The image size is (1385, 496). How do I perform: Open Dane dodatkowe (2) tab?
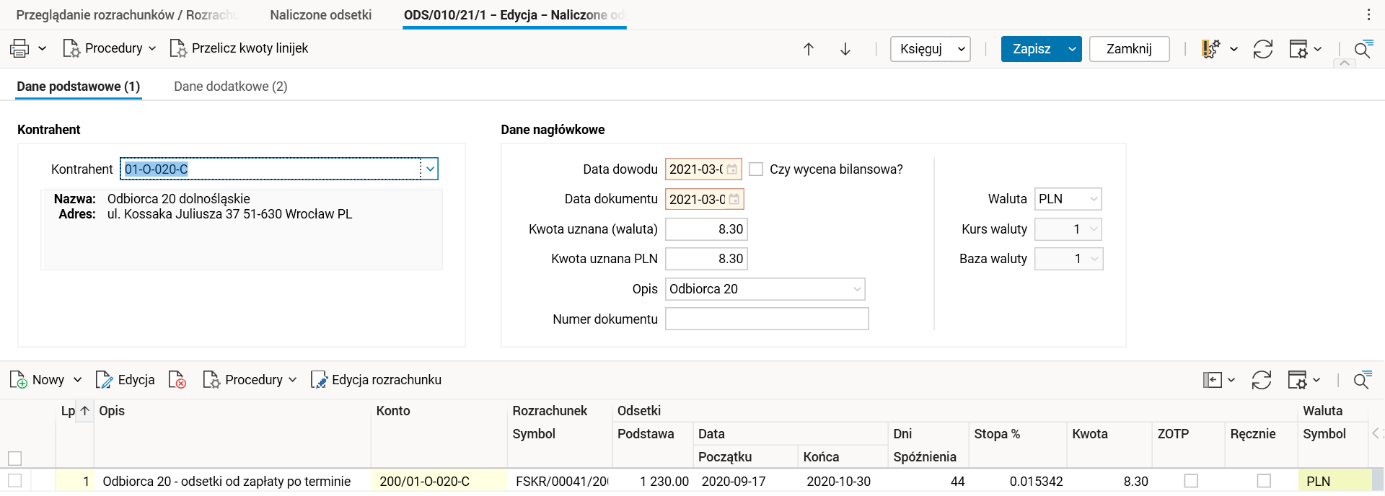pyautogui.click(x=231, y=87)
